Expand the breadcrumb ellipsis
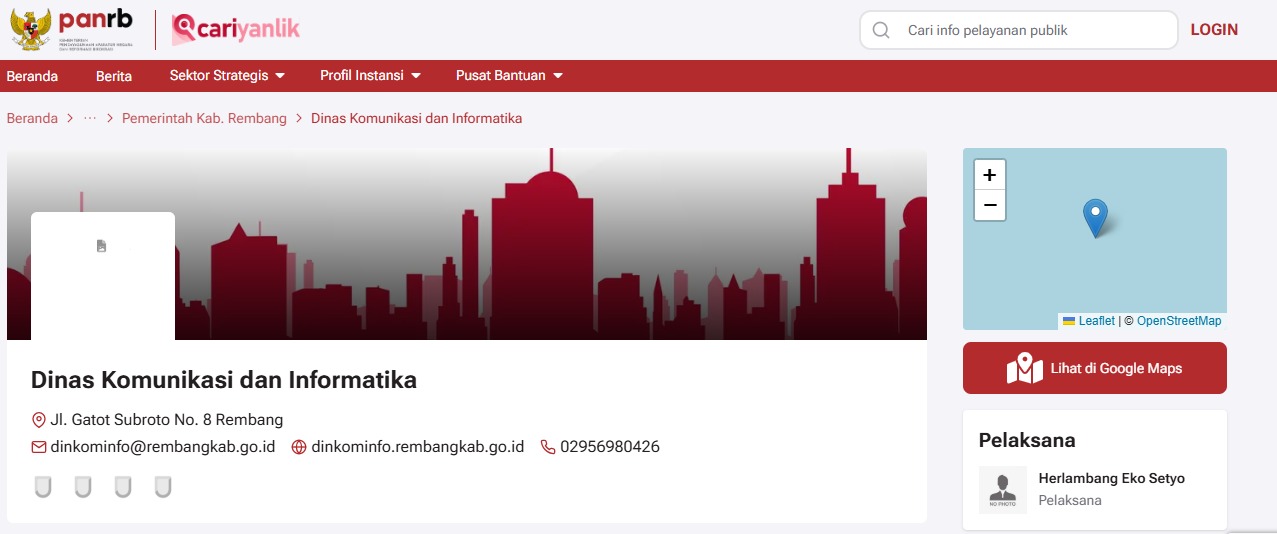Screen dimensions: 1277x534 tap(90, 118)
